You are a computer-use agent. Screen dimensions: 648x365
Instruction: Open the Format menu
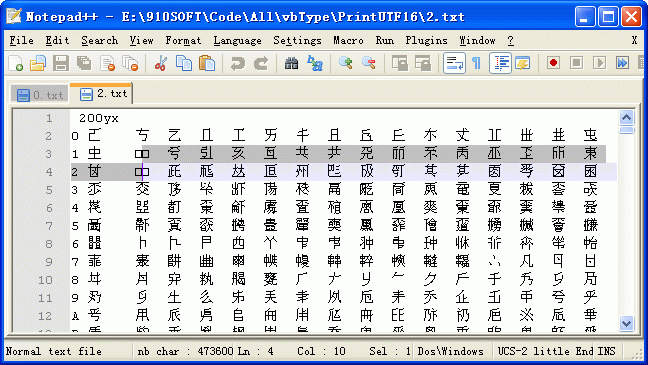(x=183, y=41)
